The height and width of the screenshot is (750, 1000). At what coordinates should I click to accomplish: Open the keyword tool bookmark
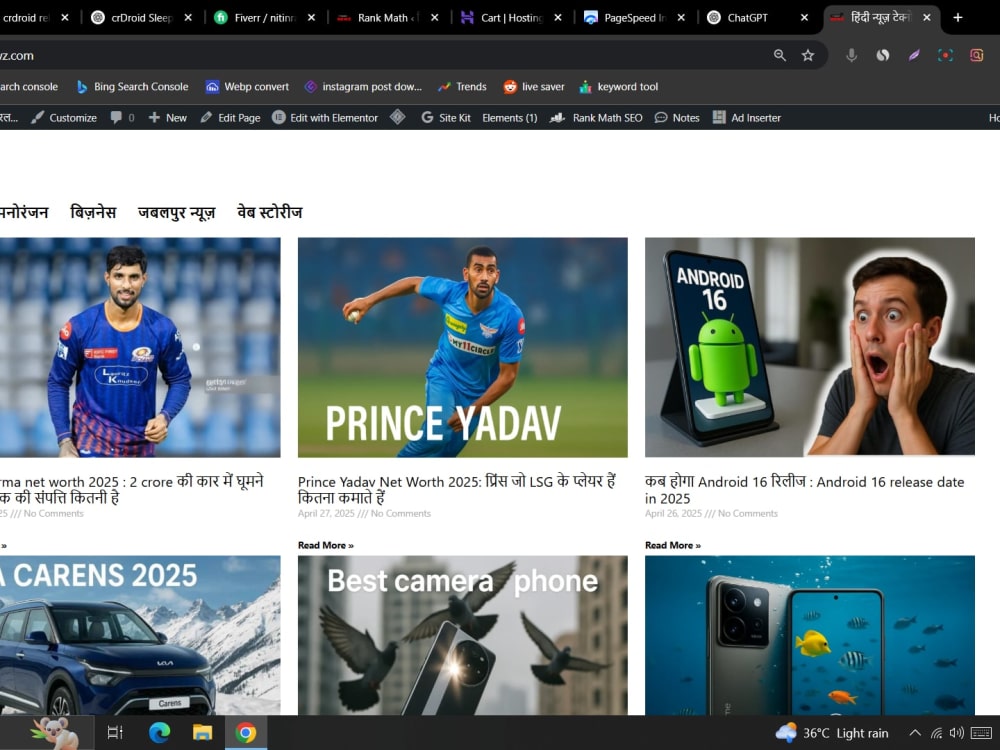pos(619,87)
